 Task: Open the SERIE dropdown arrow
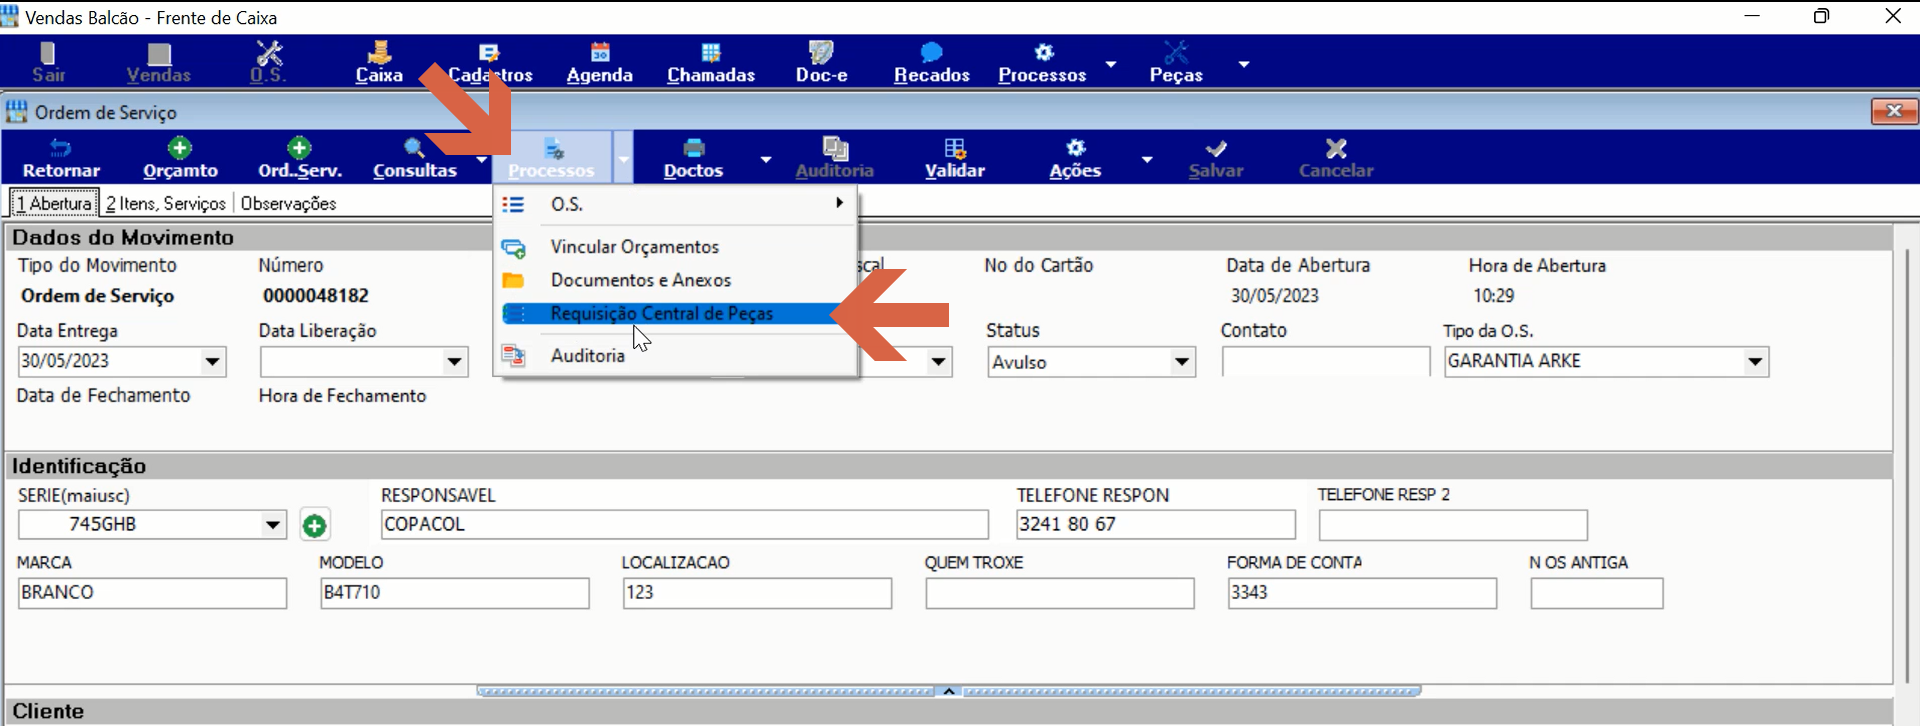273,525
